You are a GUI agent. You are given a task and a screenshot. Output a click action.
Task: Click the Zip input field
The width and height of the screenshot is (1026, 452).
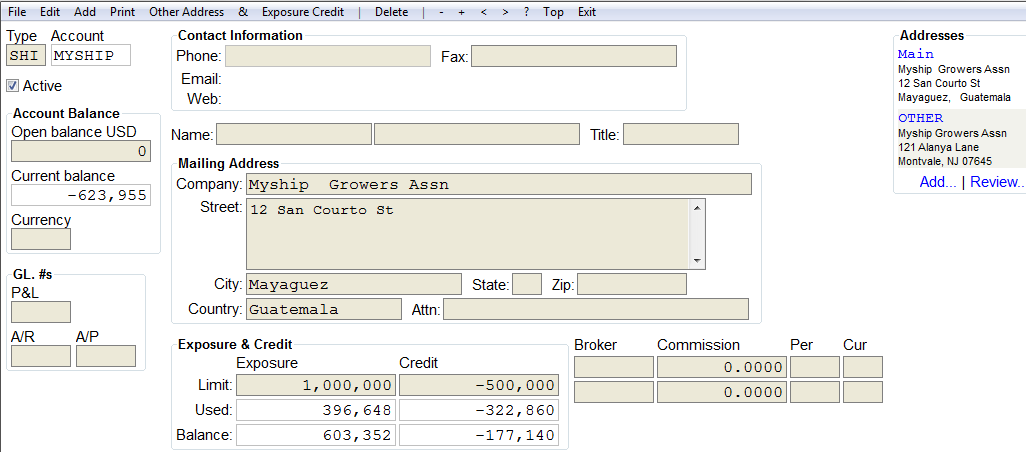631,285
